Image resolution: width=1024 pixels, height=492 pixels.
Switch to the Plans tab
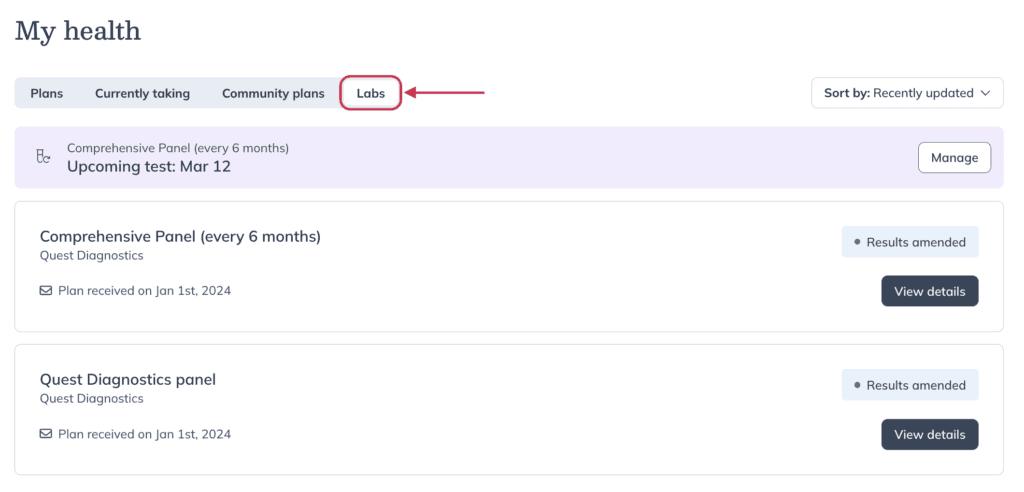coord(47,93)
